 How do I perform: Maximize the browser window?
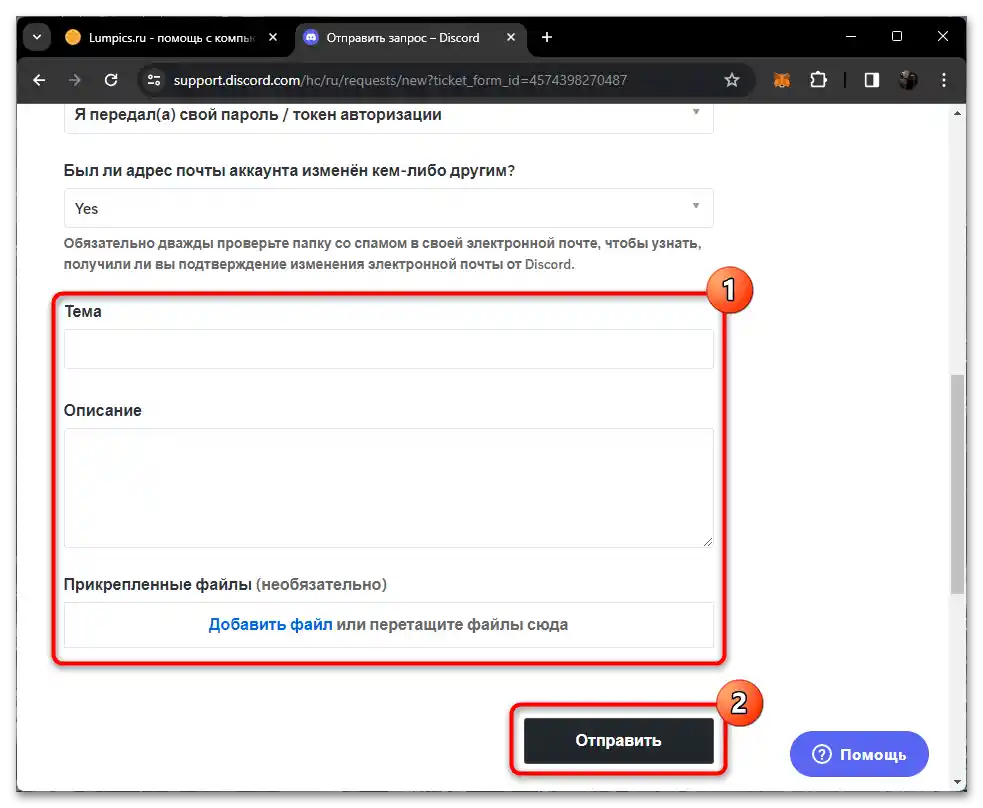[x=897, y=37]
